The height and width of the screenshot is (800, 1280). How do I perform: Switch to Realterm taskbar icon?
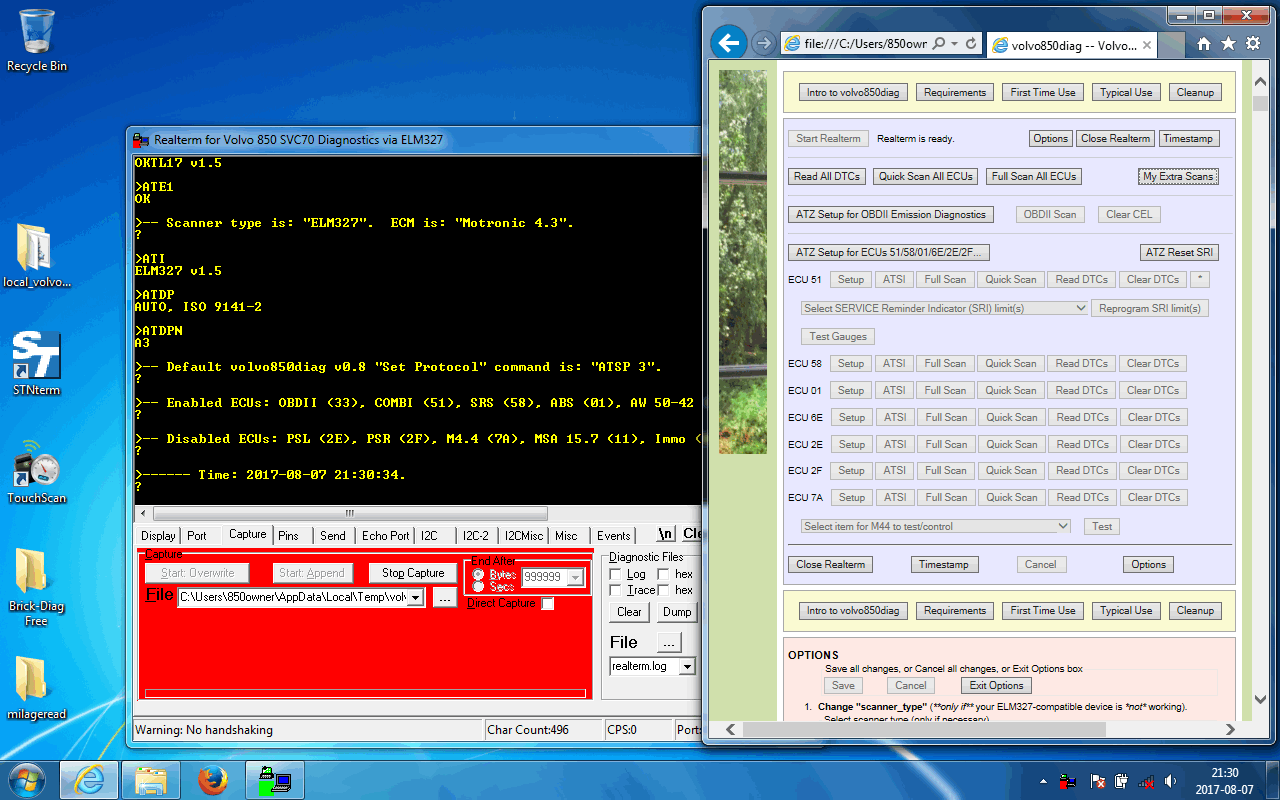(x=274, y=779)
